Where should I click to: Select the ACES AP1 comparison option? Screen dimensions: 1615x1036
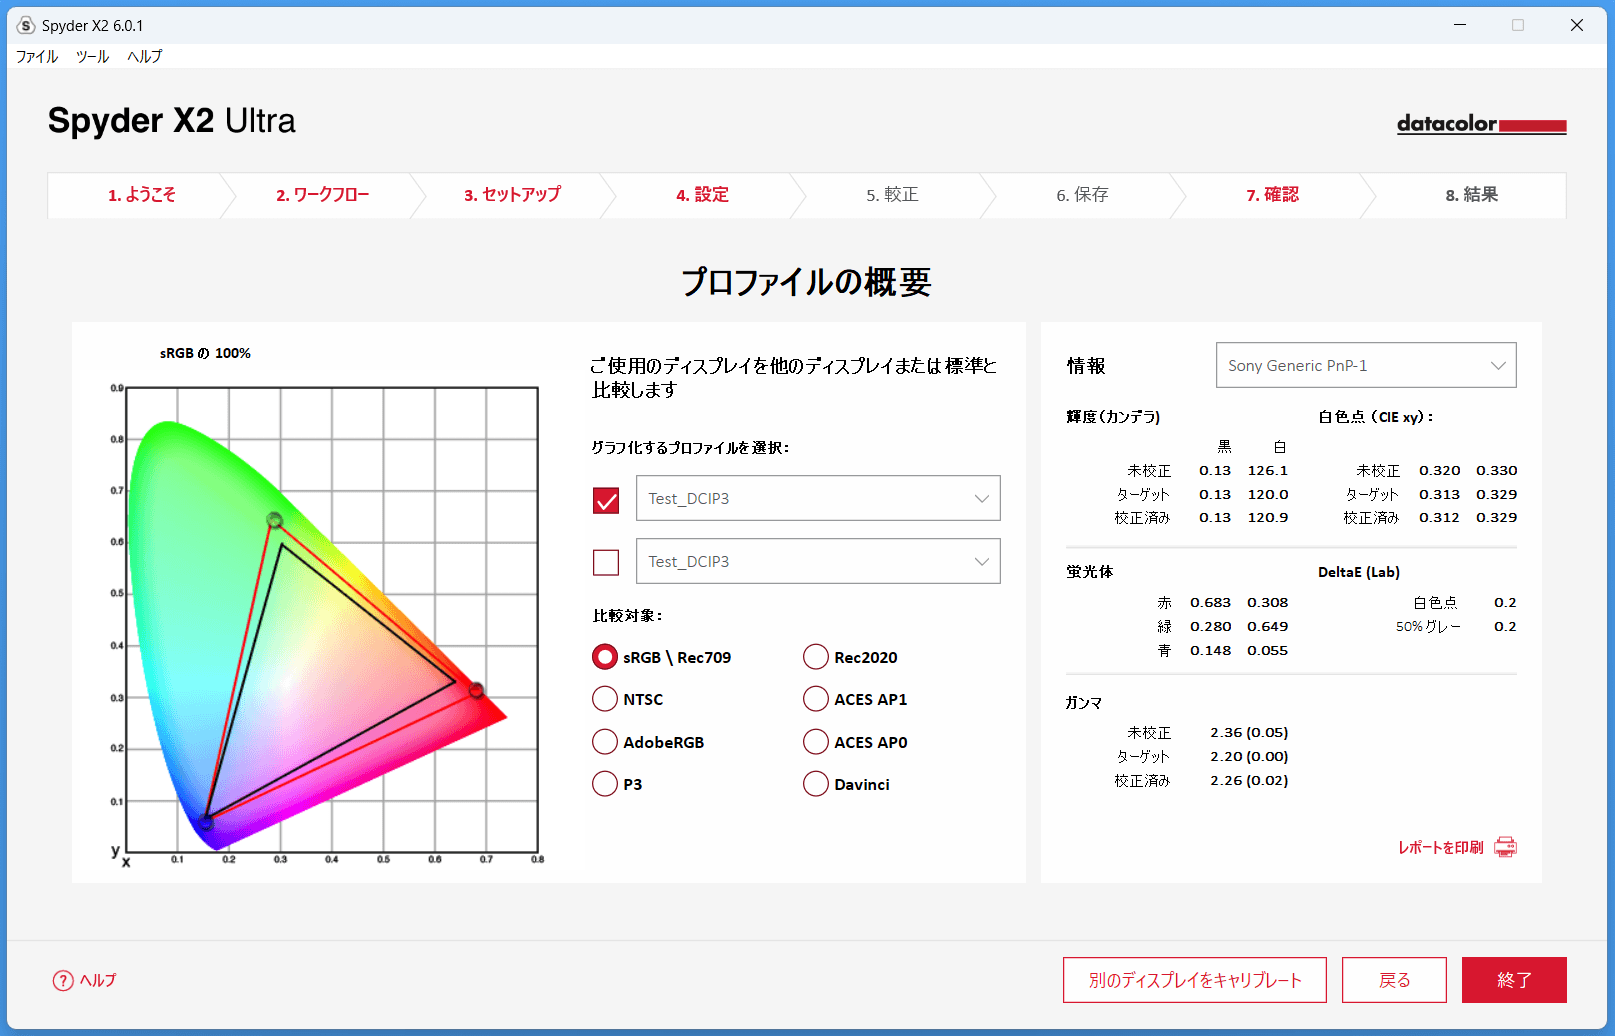pyautogui.click(x=816, y=699)
